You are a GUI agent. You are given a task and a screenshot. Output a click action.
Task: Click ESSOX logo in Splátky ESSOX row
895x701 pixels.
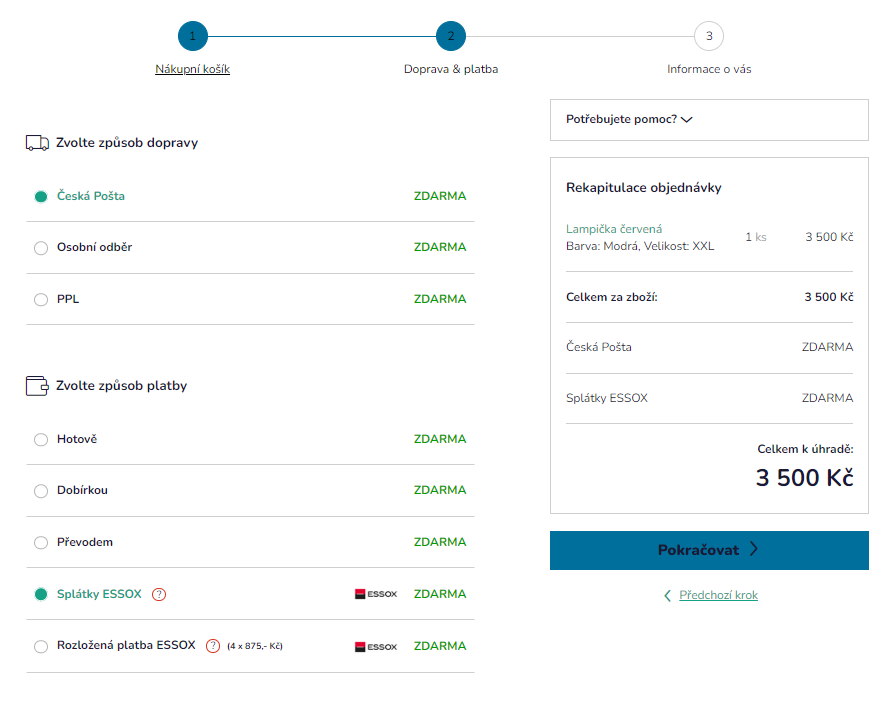click(376, 594)
